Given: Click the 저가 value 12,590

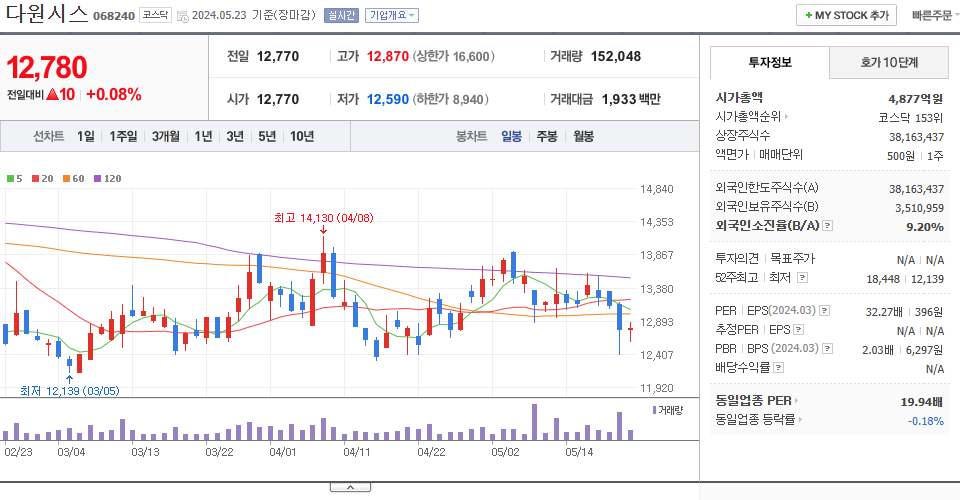Looking at the screenshot, I should (388, 99).
